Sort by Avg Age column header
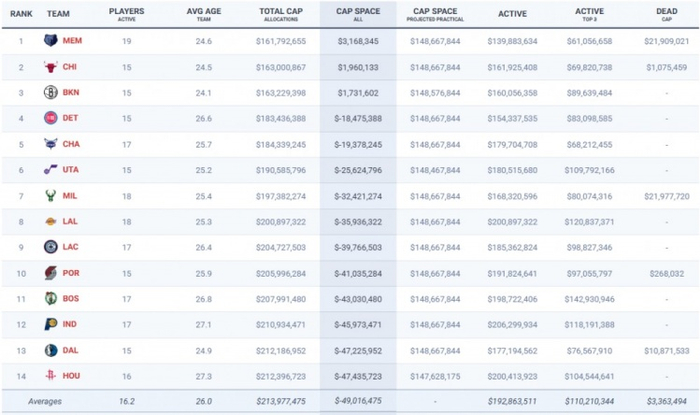The height and width of the screenshot is (415, 700). [x=204, y=14]
